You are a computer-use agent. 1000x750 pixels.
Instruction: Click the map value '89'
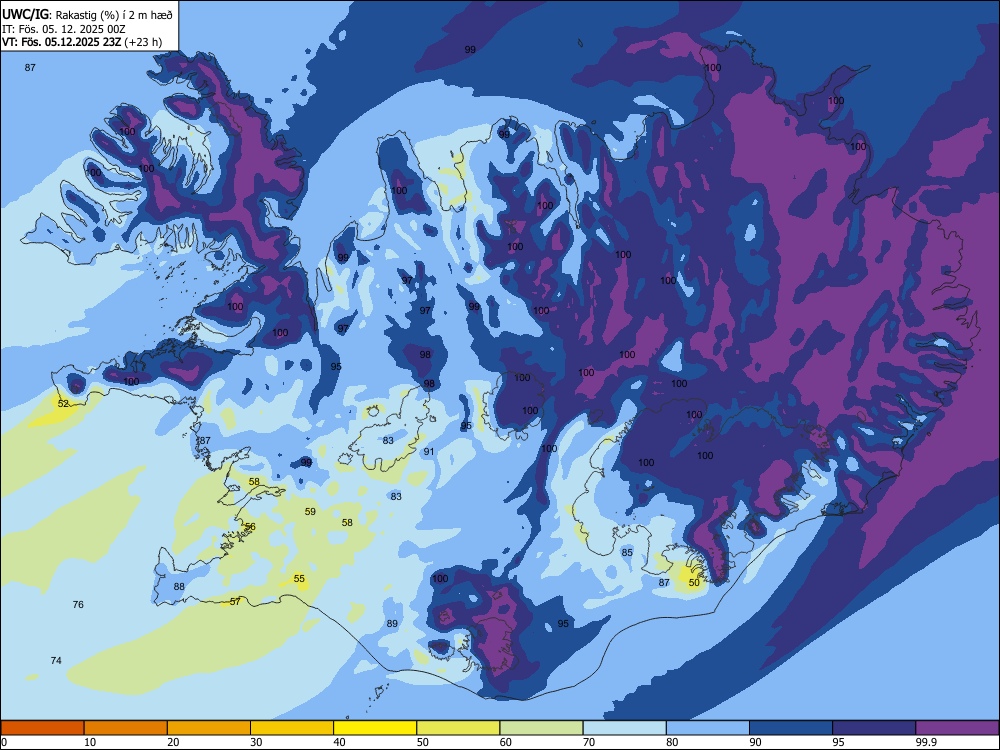coord(392,624)
